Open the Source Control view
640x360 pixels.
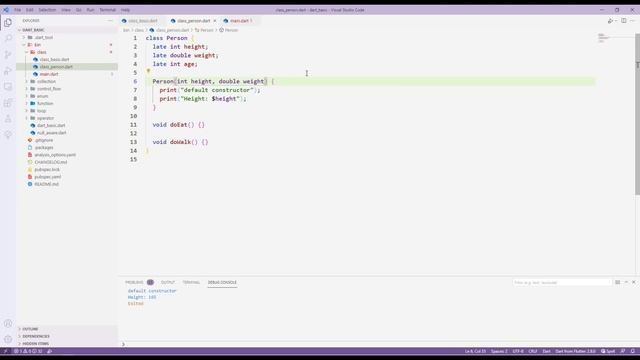pyautogui.click(x=8, y=55)
